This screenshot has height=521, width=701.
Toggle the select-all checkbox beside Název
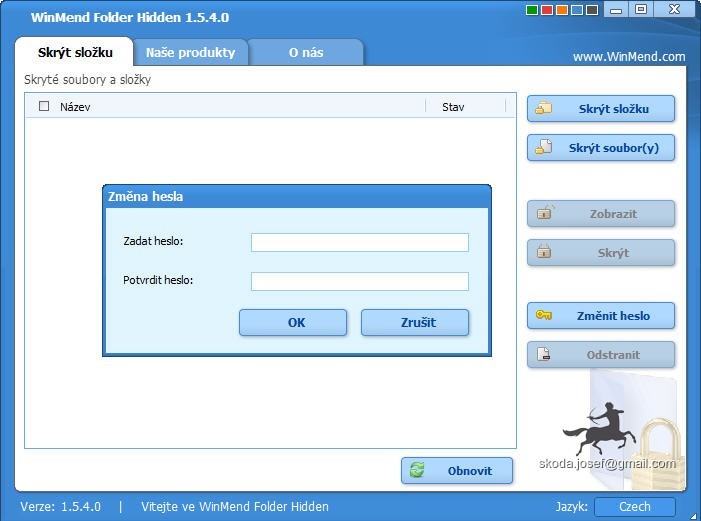[x=44, y=106]
